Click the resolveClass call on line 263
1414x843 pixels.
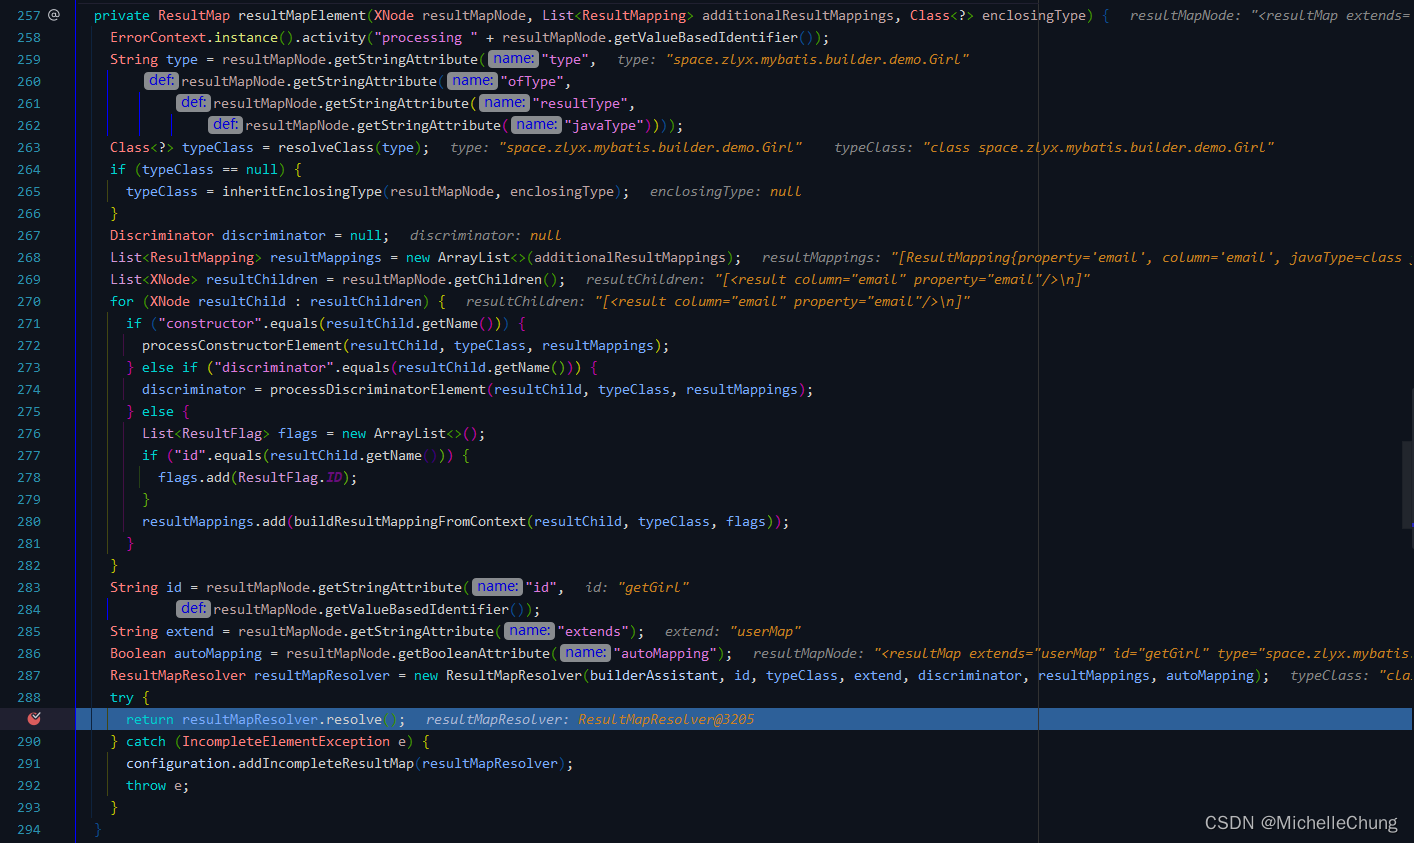coord(326,147)
